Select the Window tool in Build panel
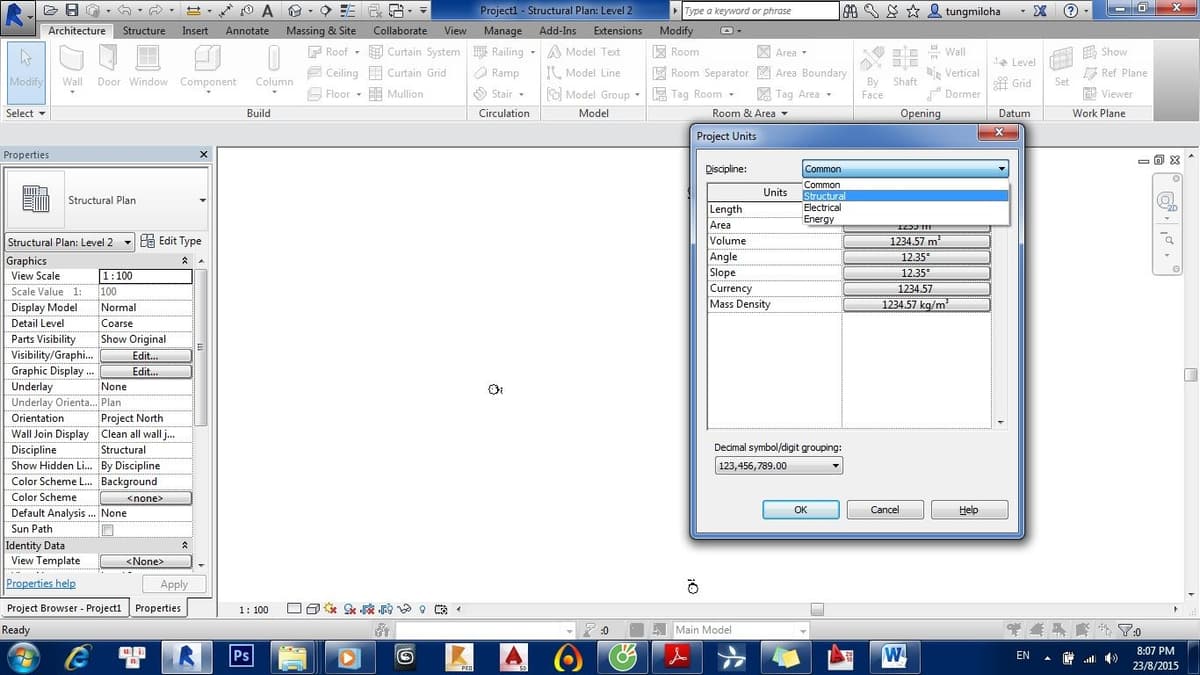The image size is (1200, 675). pyautogui.click(x=148, y=68)
